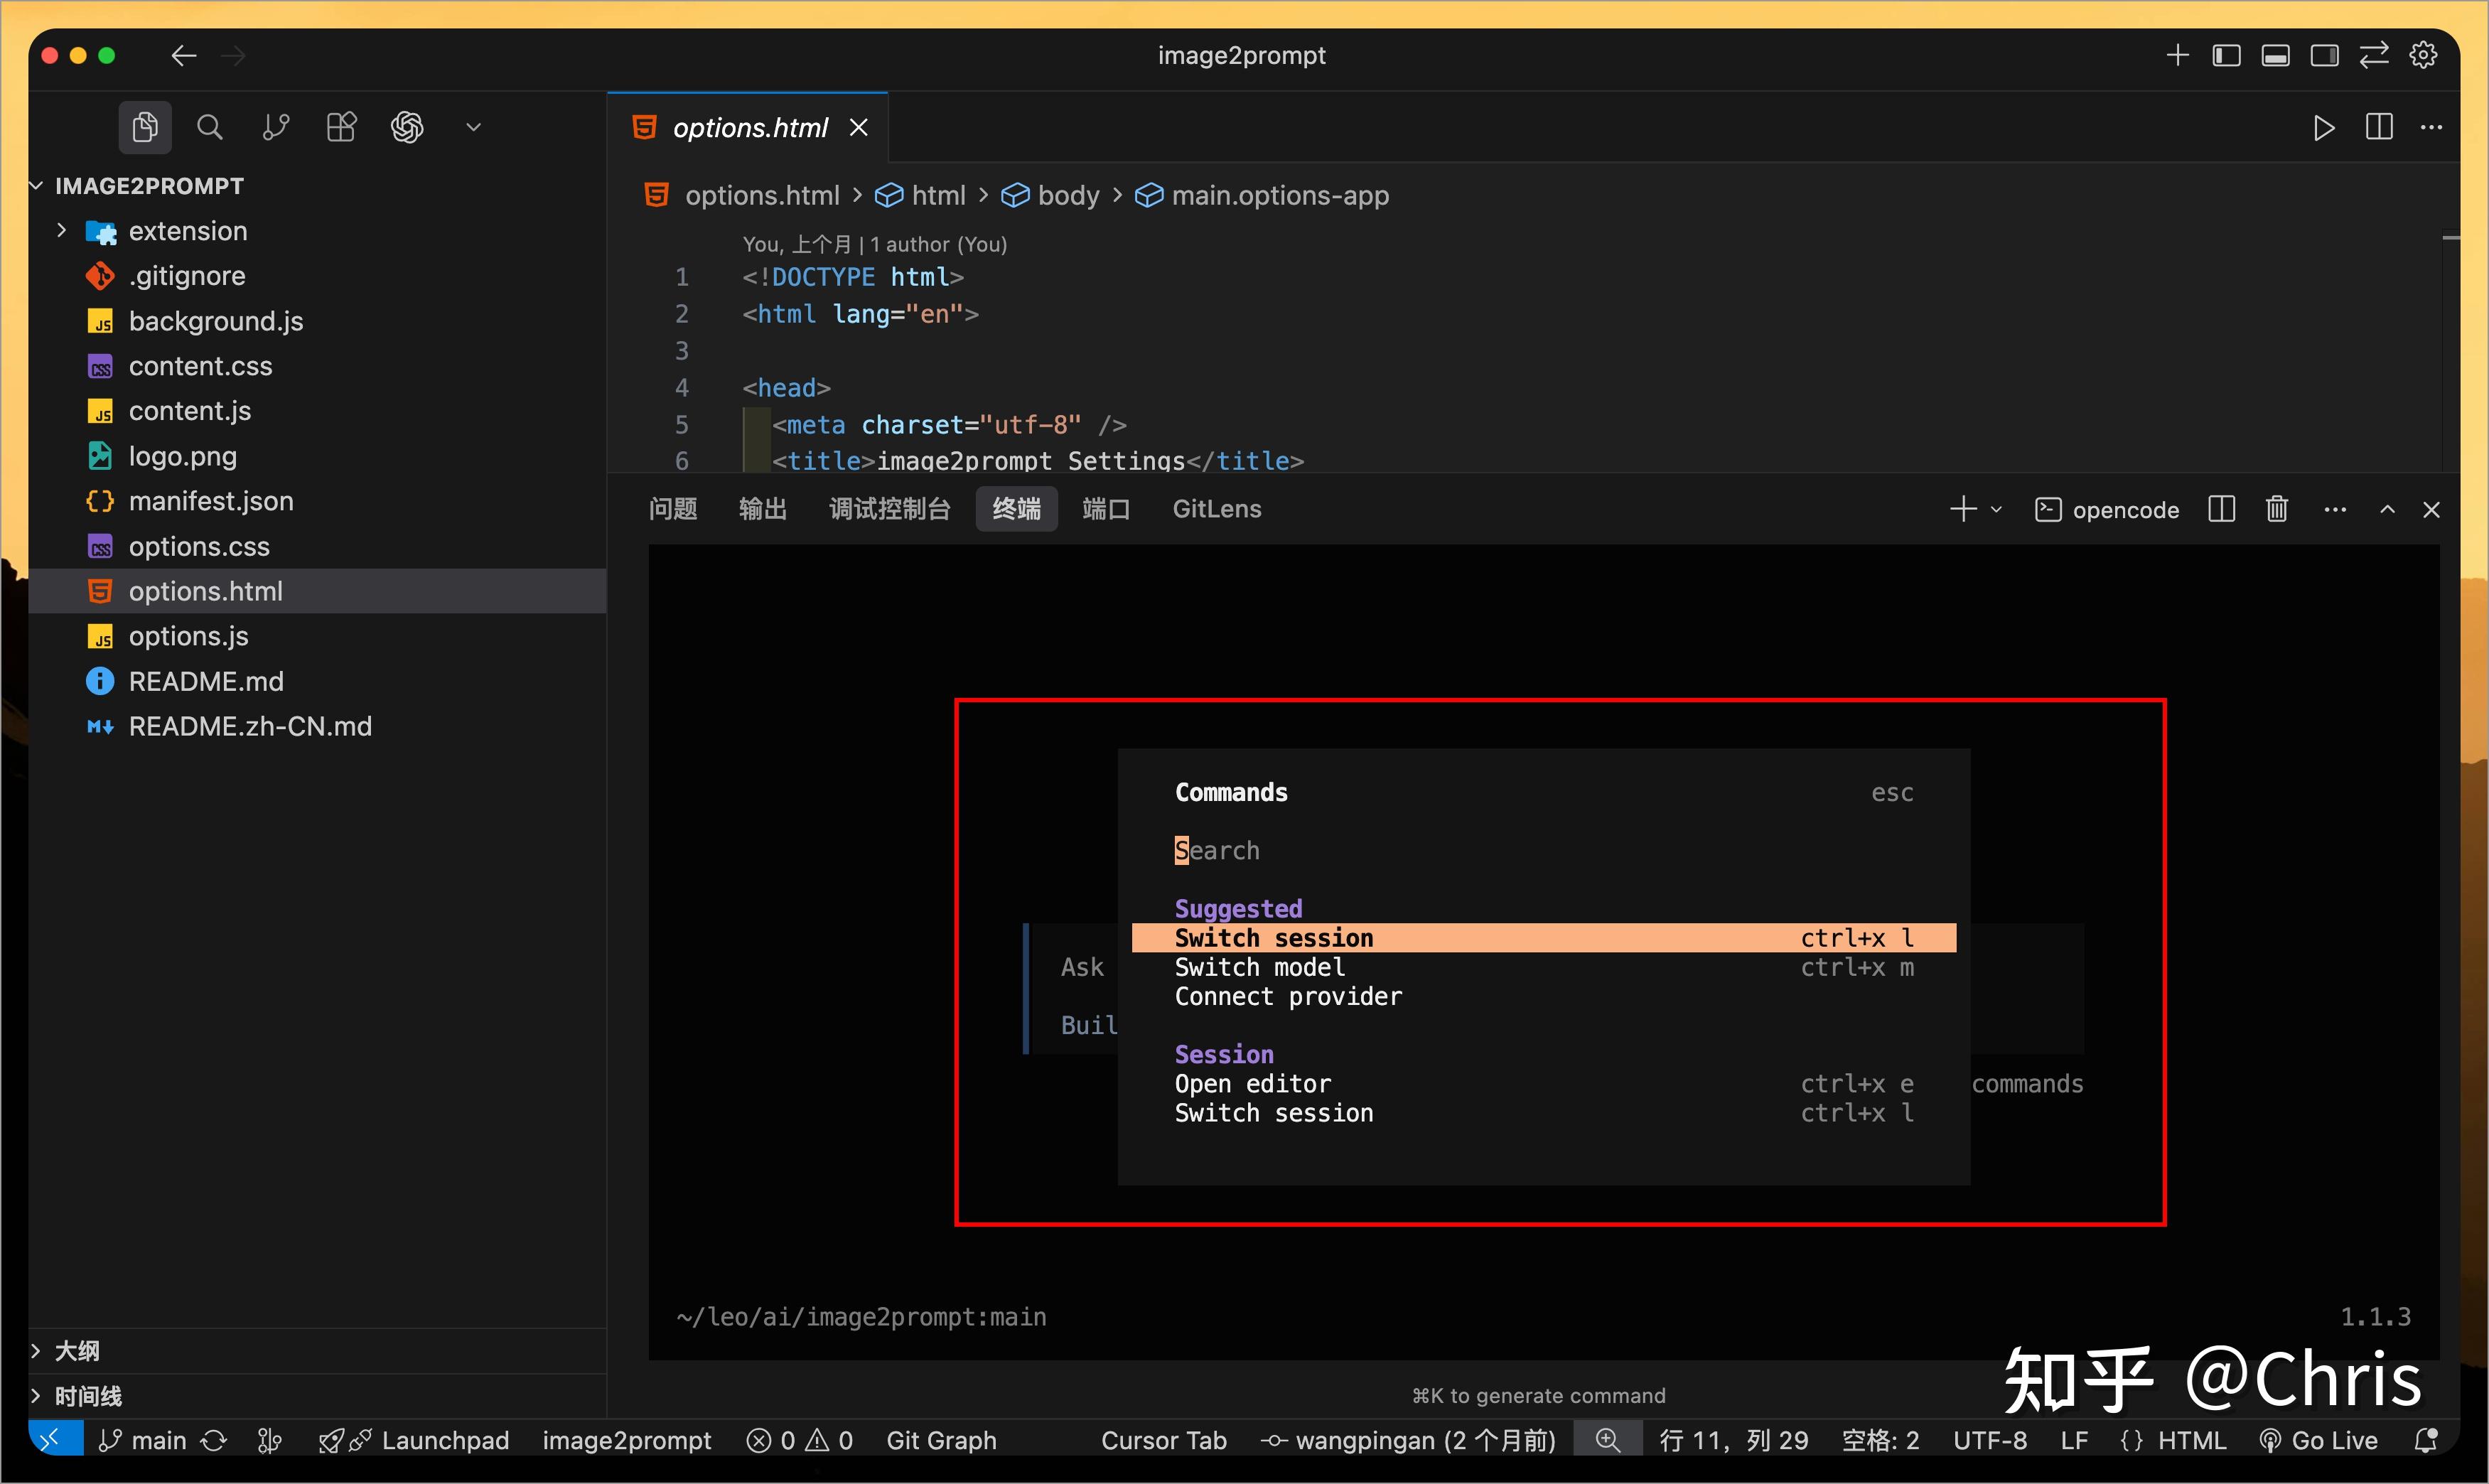2489x1484 pixels.
Task: Toggle the bottom panel layout icon
Action: pos(2275,55)
